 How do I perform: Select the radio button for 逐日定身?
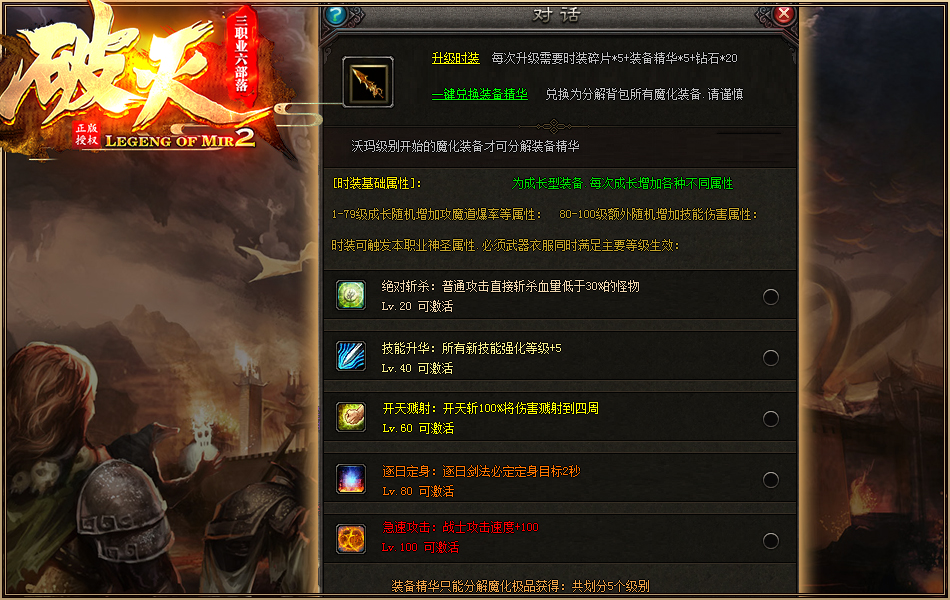[771, 480]
